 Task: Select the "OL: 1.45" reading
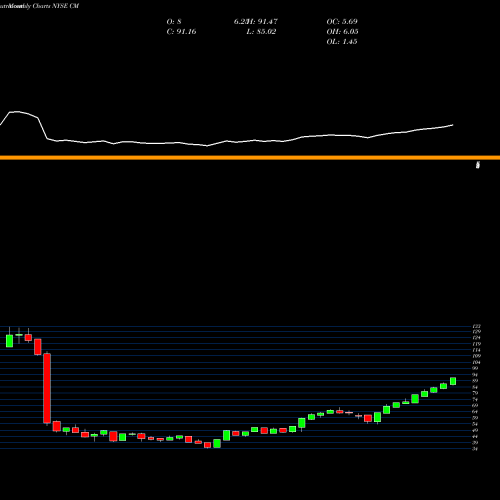[x=342, y=42]
